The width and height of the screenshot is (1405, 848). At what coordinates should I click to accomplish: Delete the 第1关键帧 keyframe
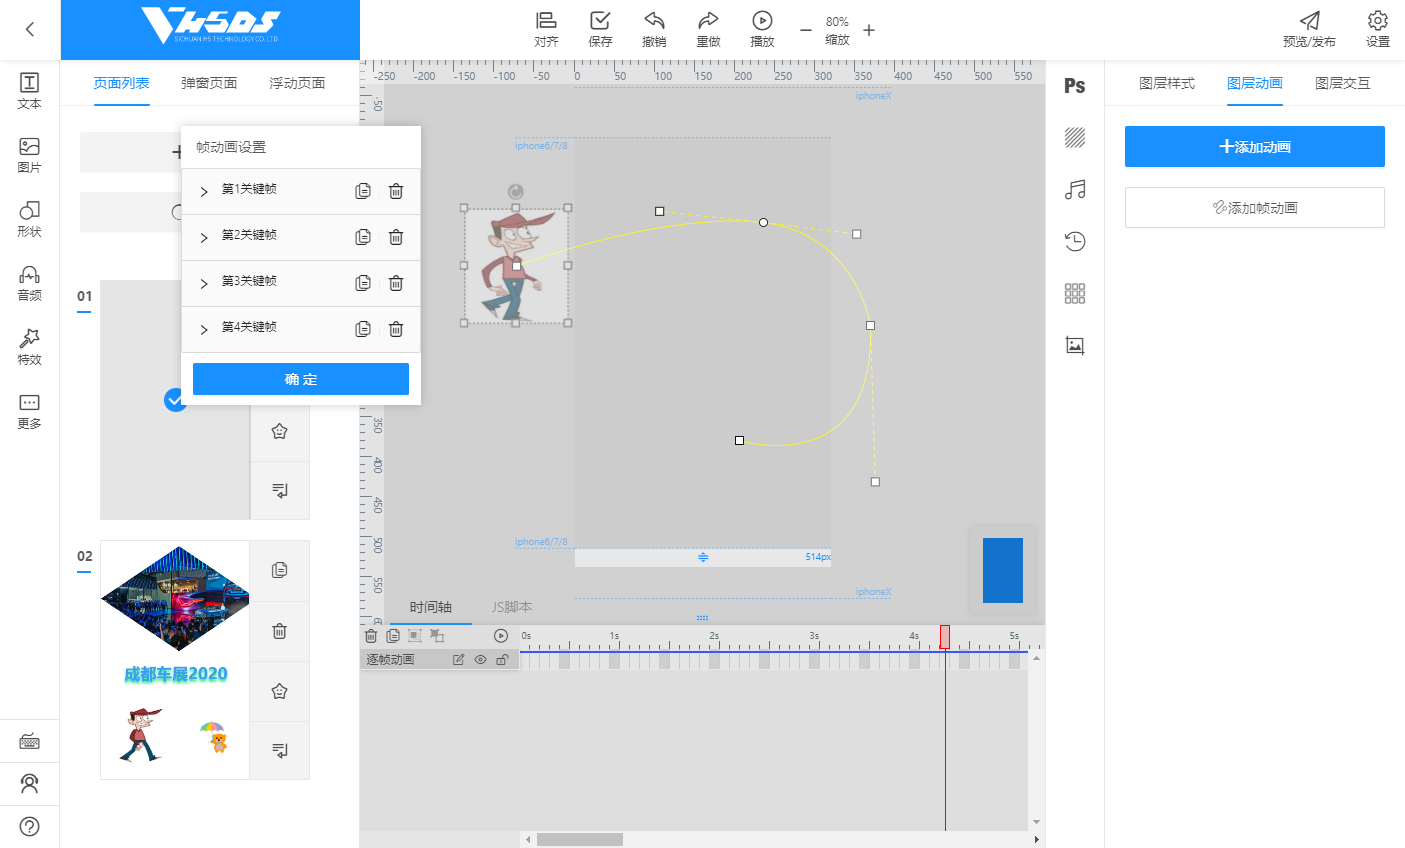(x=396, y=191)
